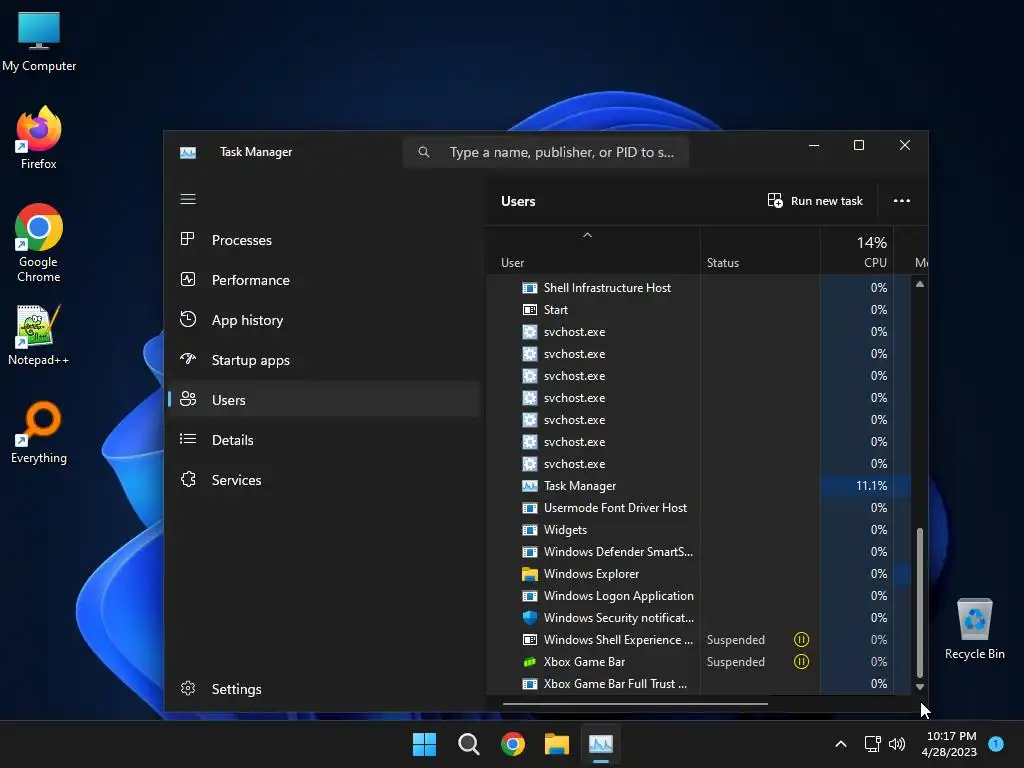Open taskbar Search
The height and width of the screenshot is (768, 1024).
(x=468, y=744)
